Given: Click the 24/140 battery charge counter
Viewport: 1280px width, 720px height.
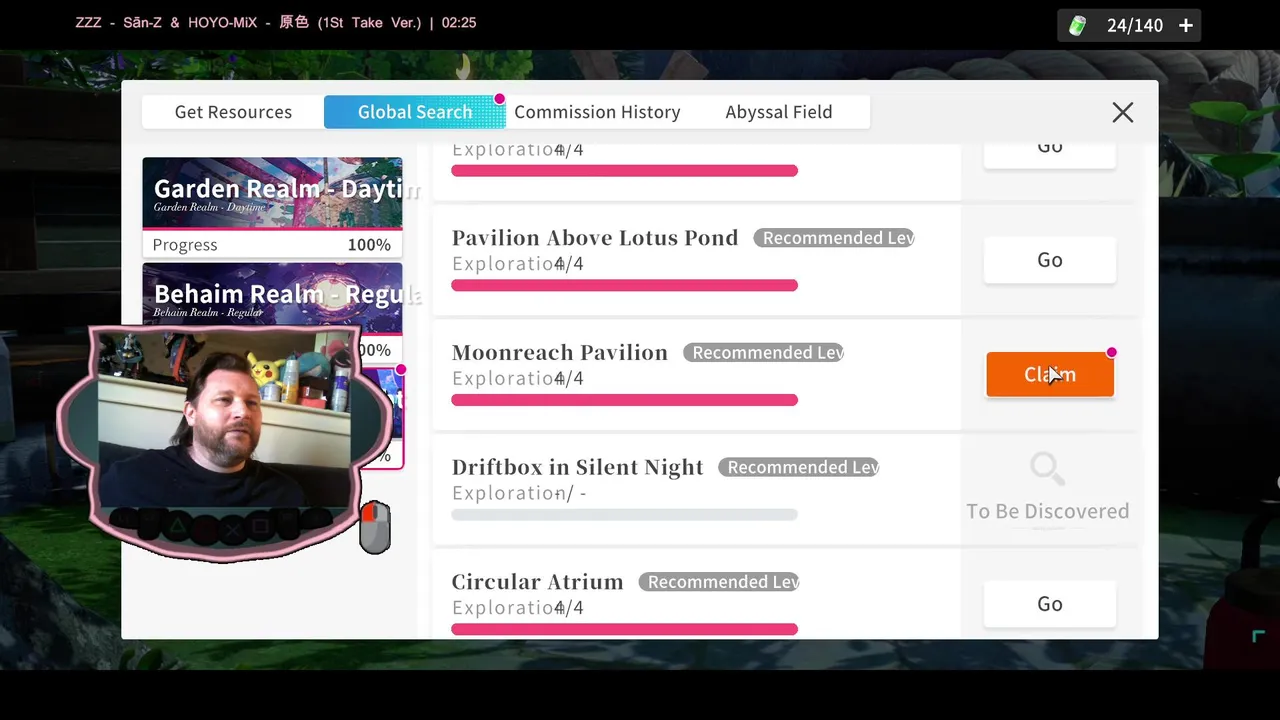Looking at the screenshot, I should point(1134,26).
